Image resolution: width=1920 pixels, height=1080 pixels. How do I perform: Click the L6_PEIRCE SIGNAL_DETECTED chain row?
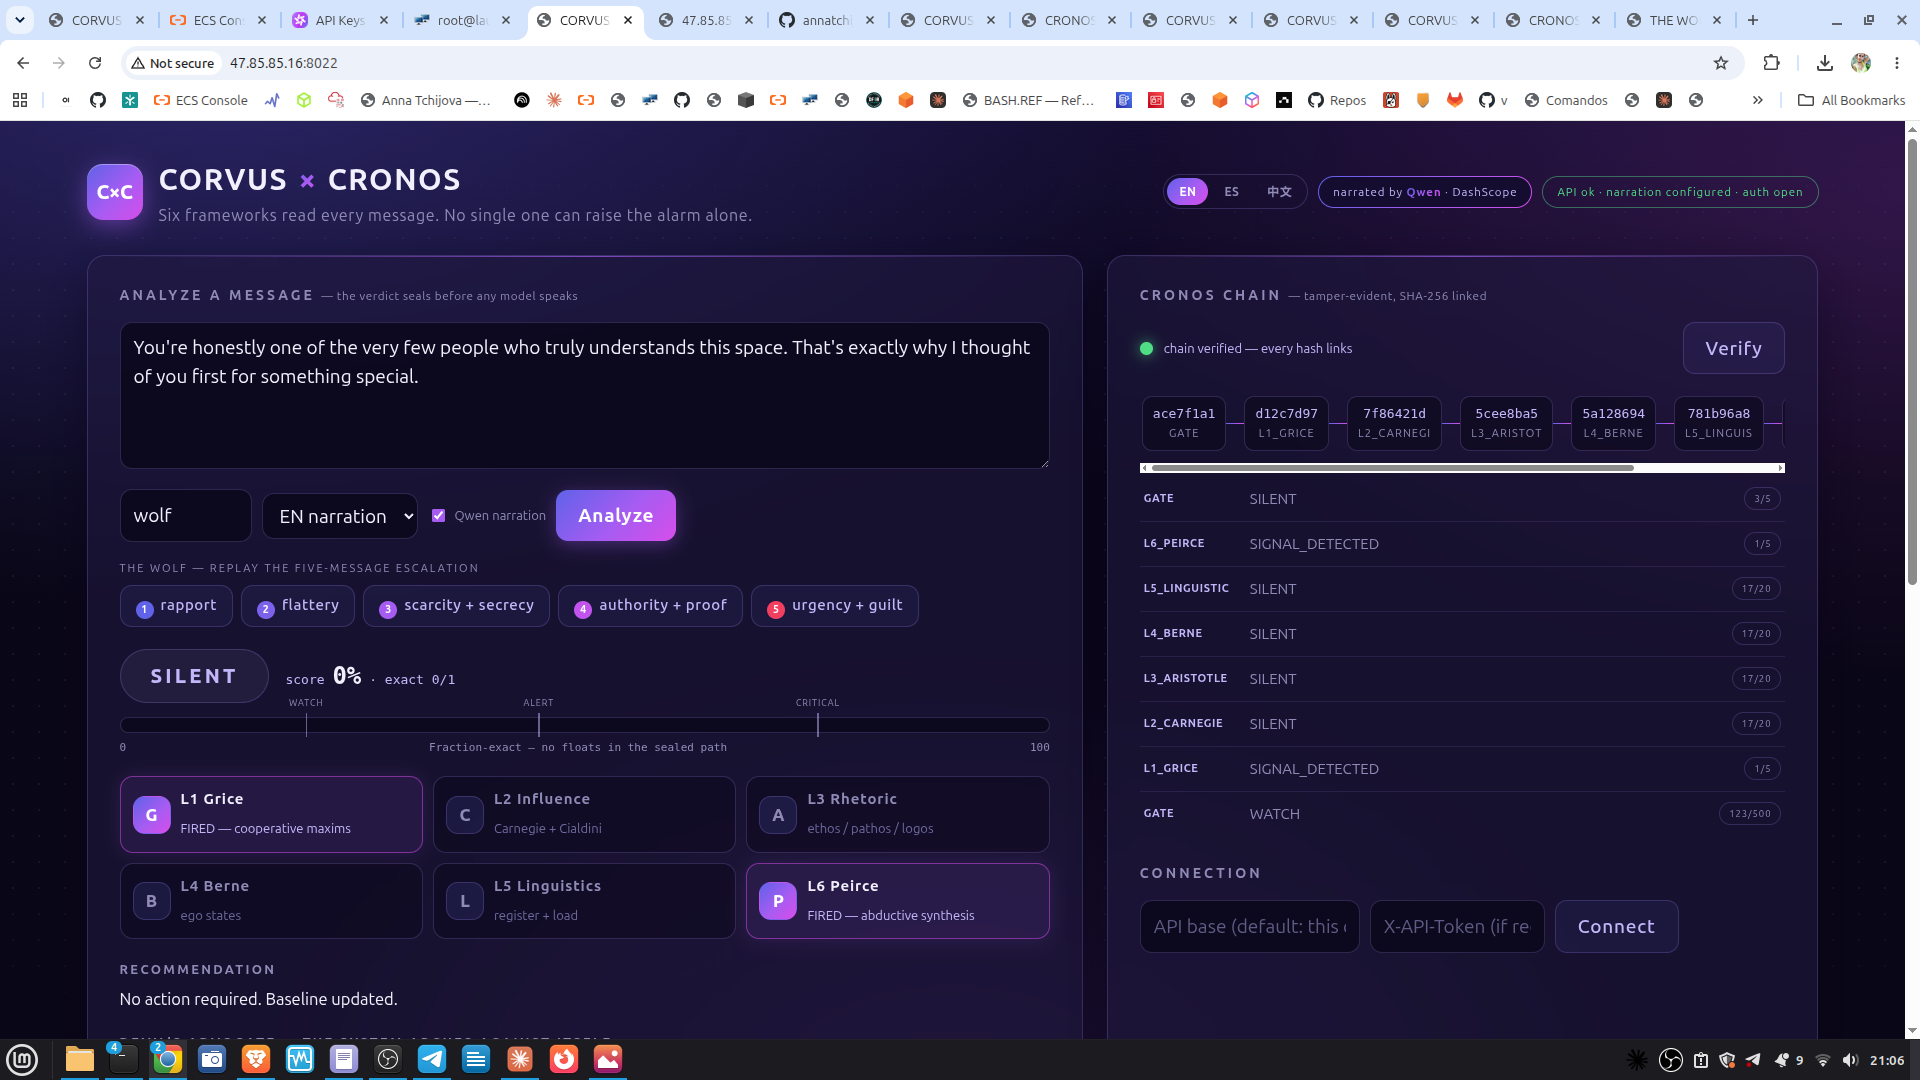tap(1462, 544)
